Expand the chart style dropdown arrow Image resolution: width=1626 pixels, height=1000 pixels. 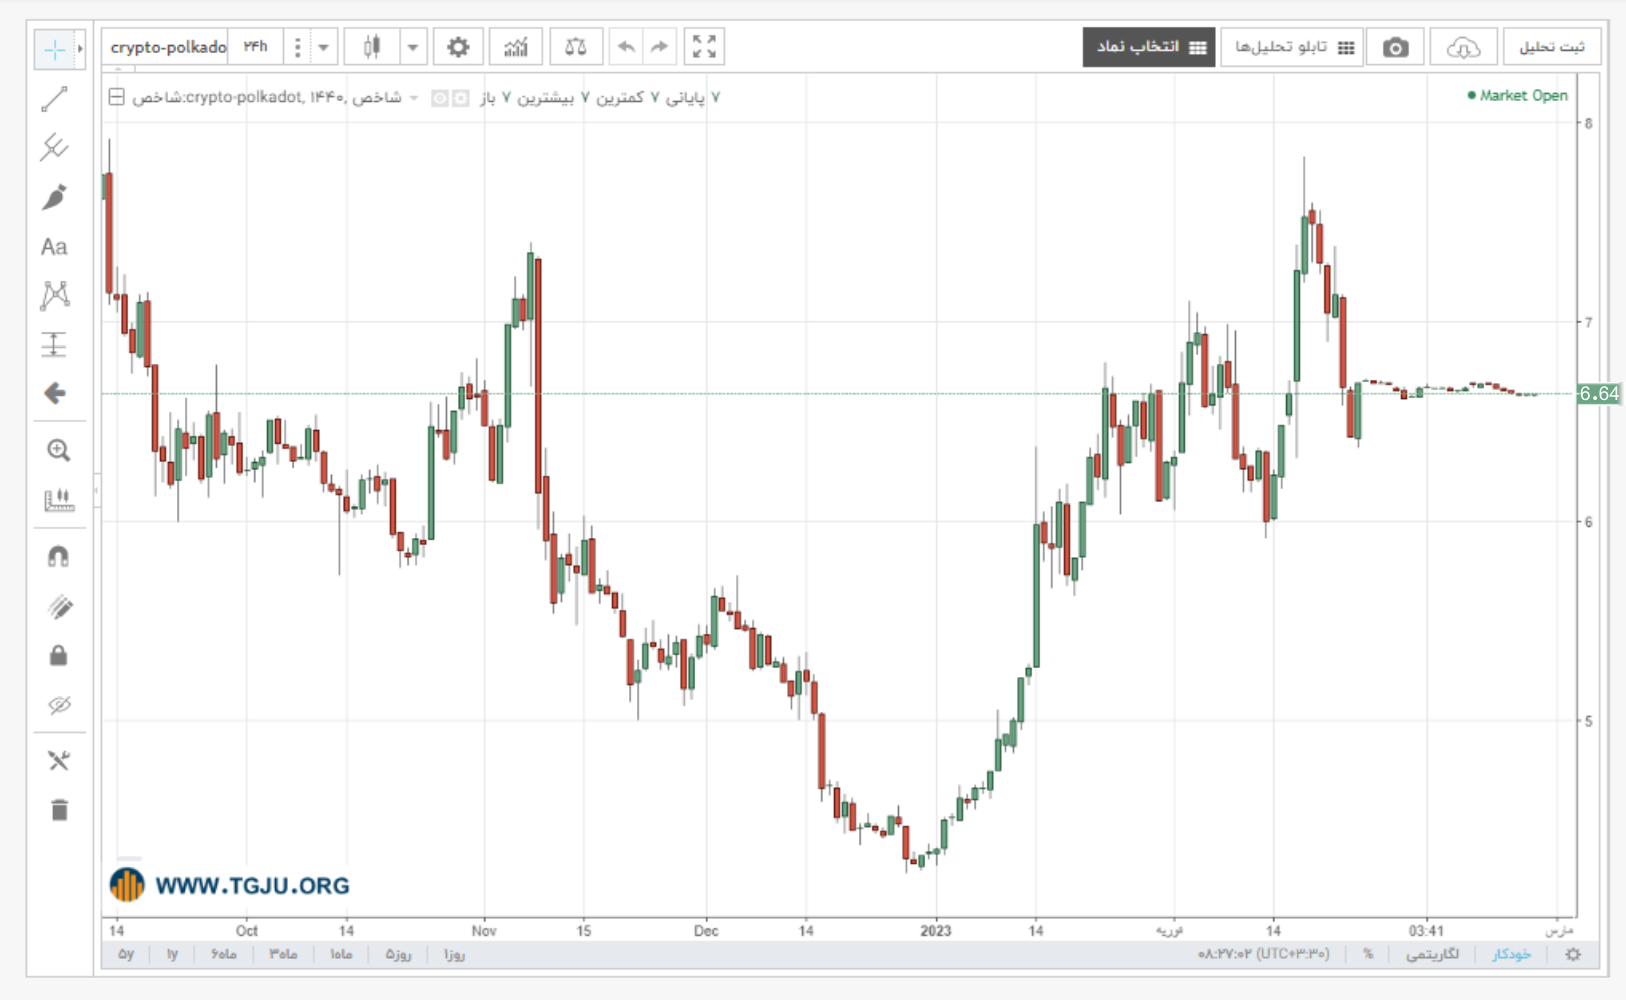(x=412, y=47)
